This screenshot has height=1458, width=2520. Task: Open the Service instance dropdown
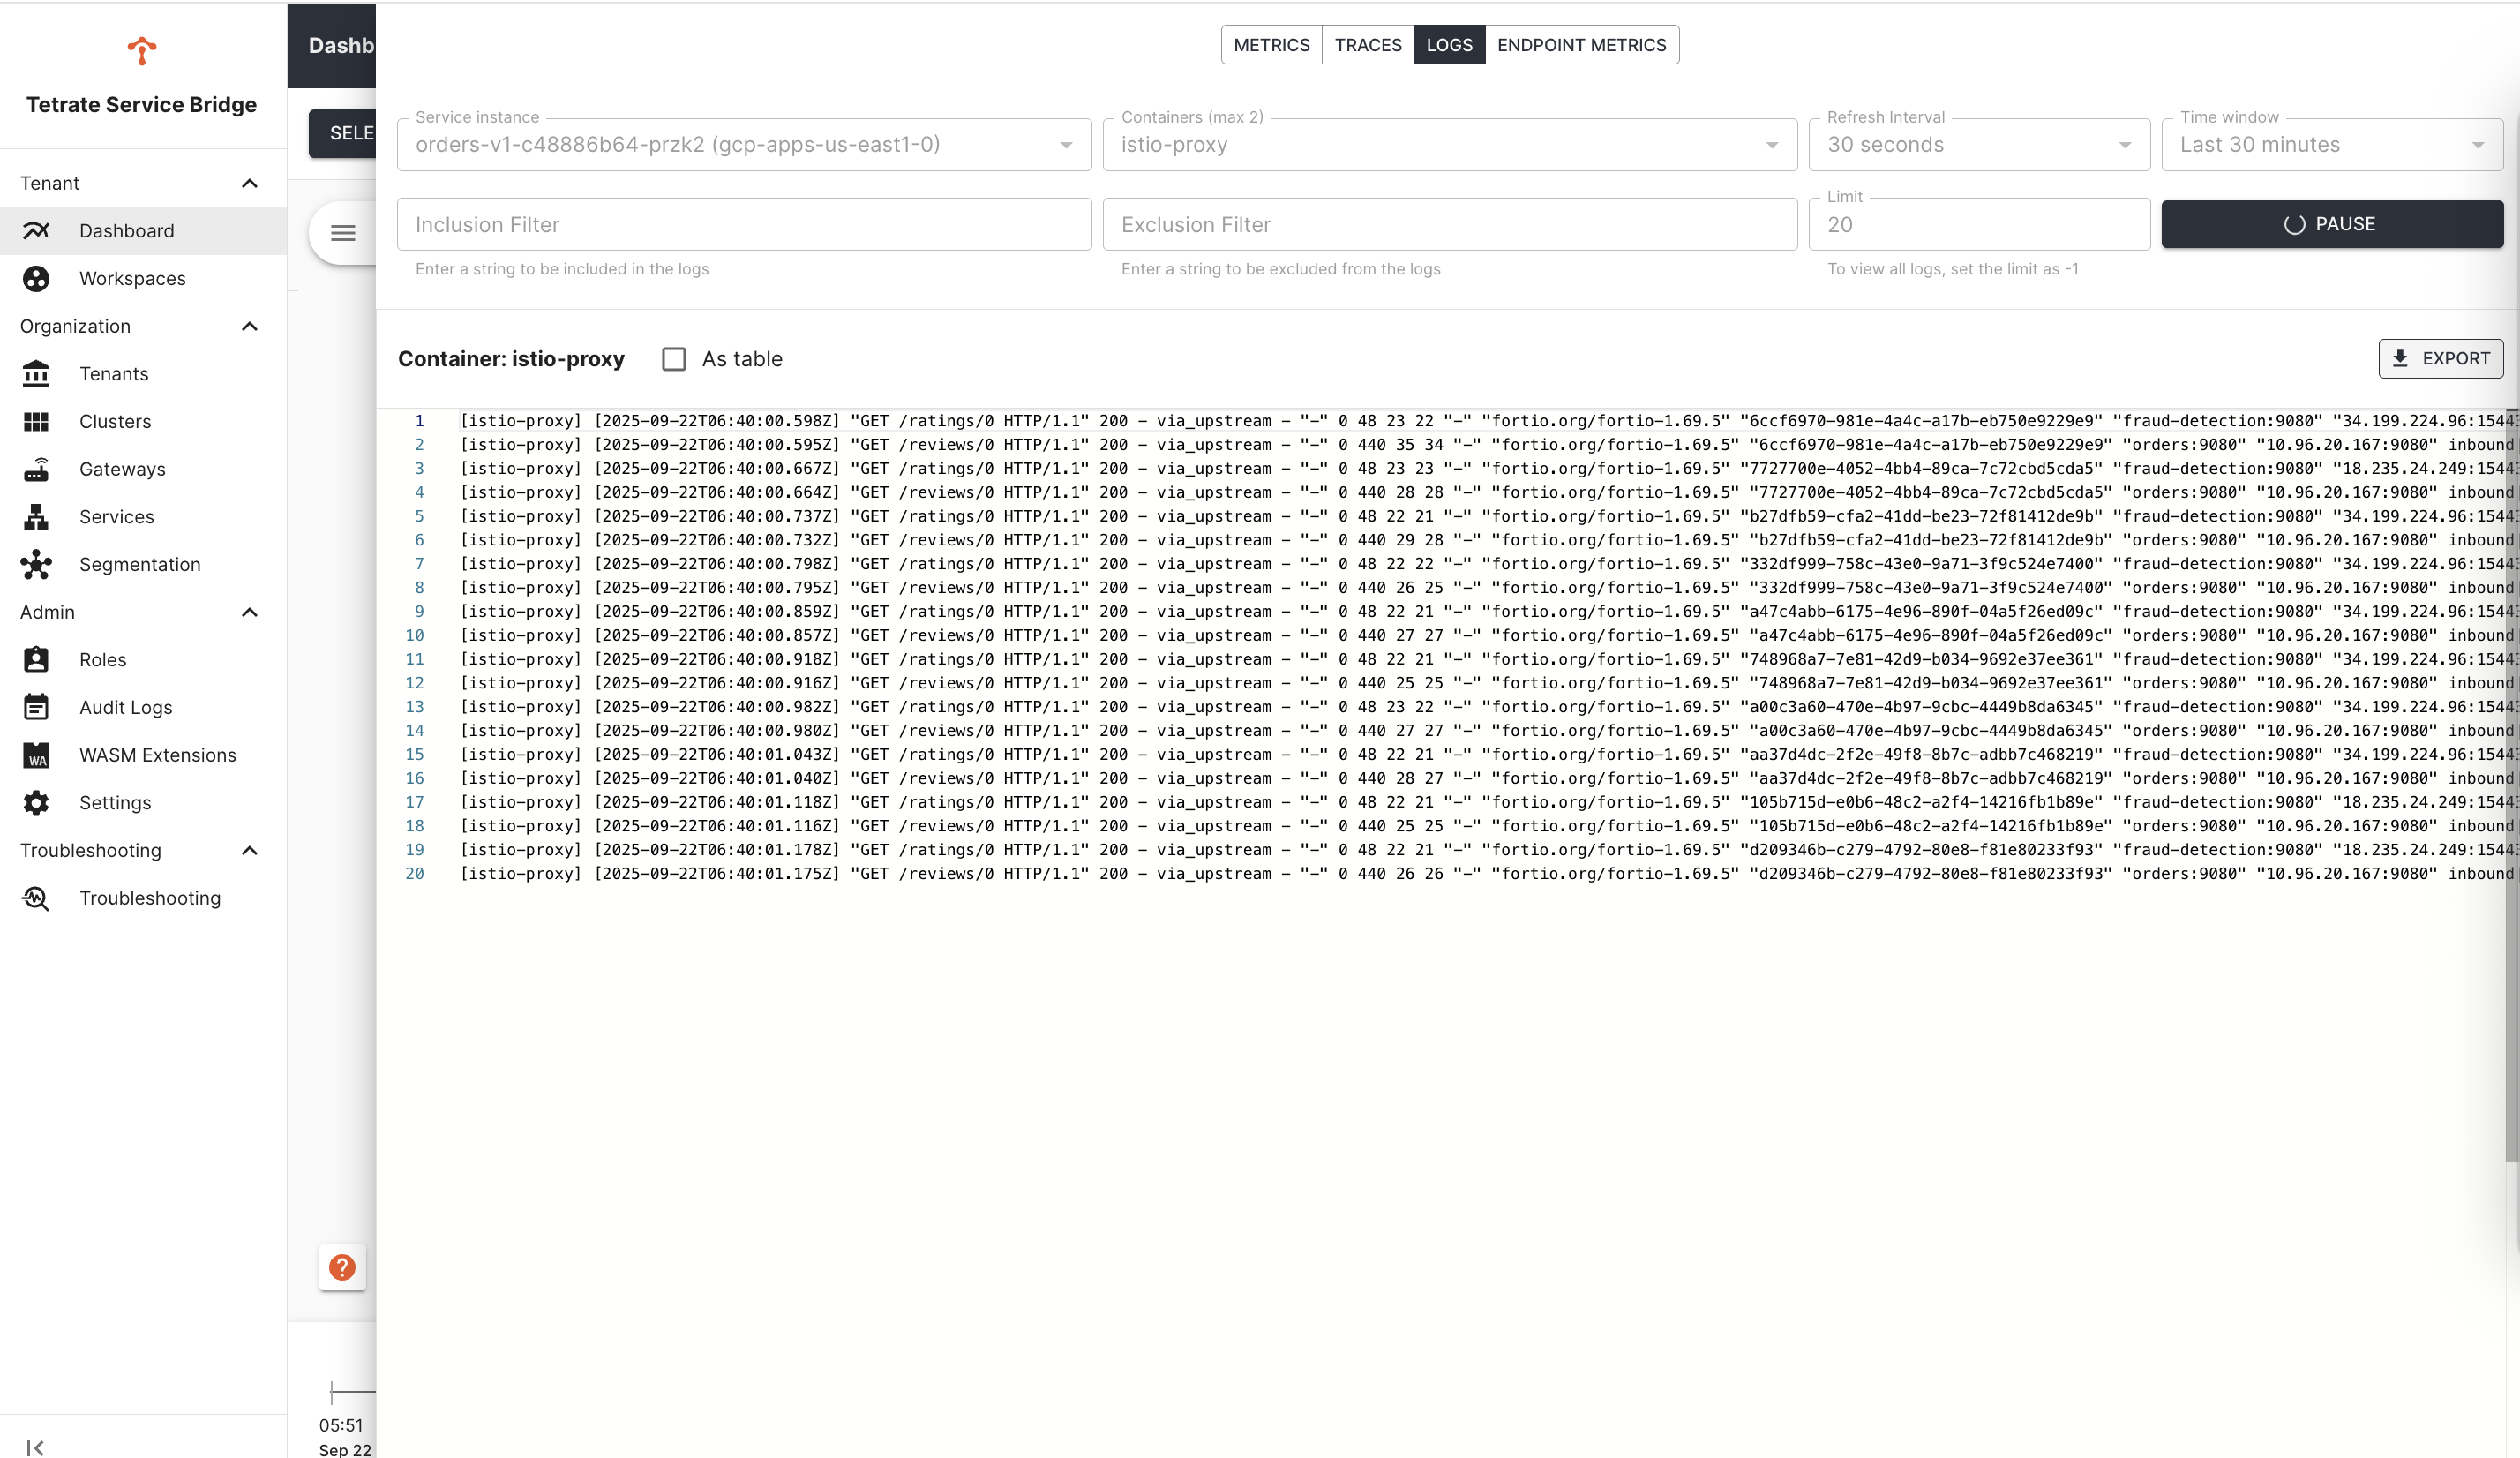point(743,145)
